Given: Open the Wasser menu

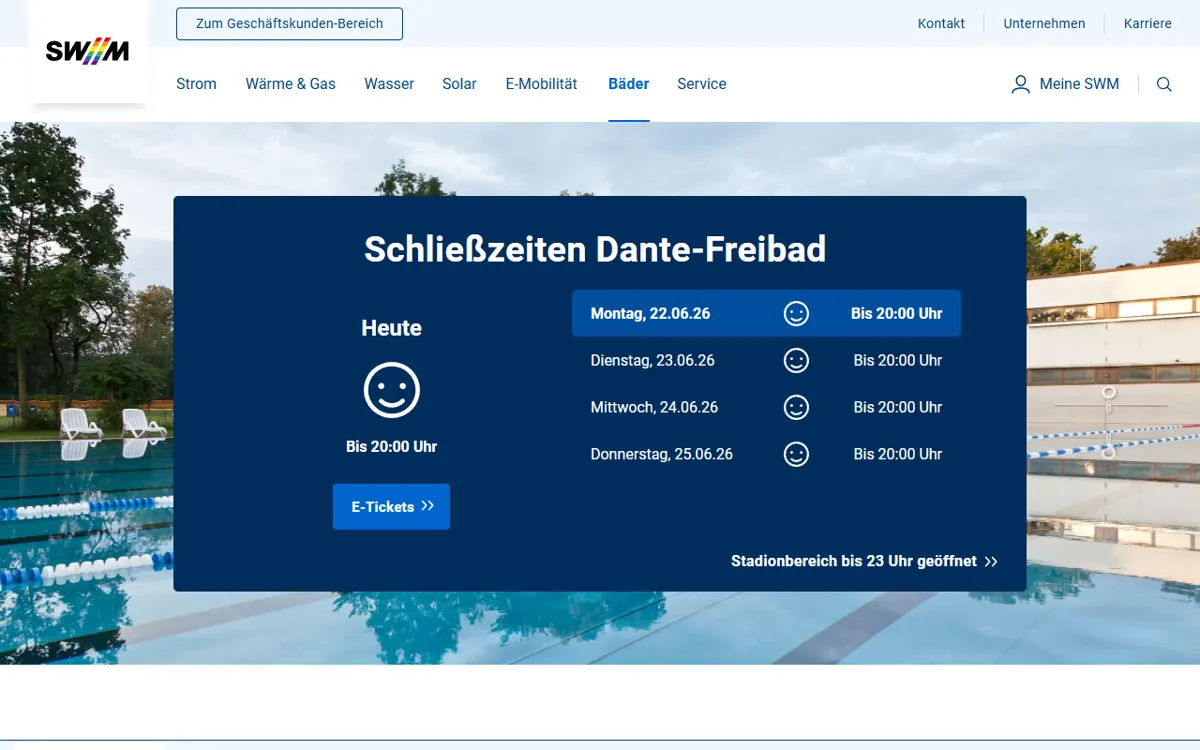Looking at the screenshot, I should click(389, 84).
